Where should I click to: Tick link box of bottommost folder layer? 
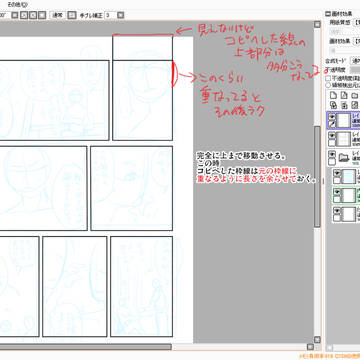[x=338, y=218]
